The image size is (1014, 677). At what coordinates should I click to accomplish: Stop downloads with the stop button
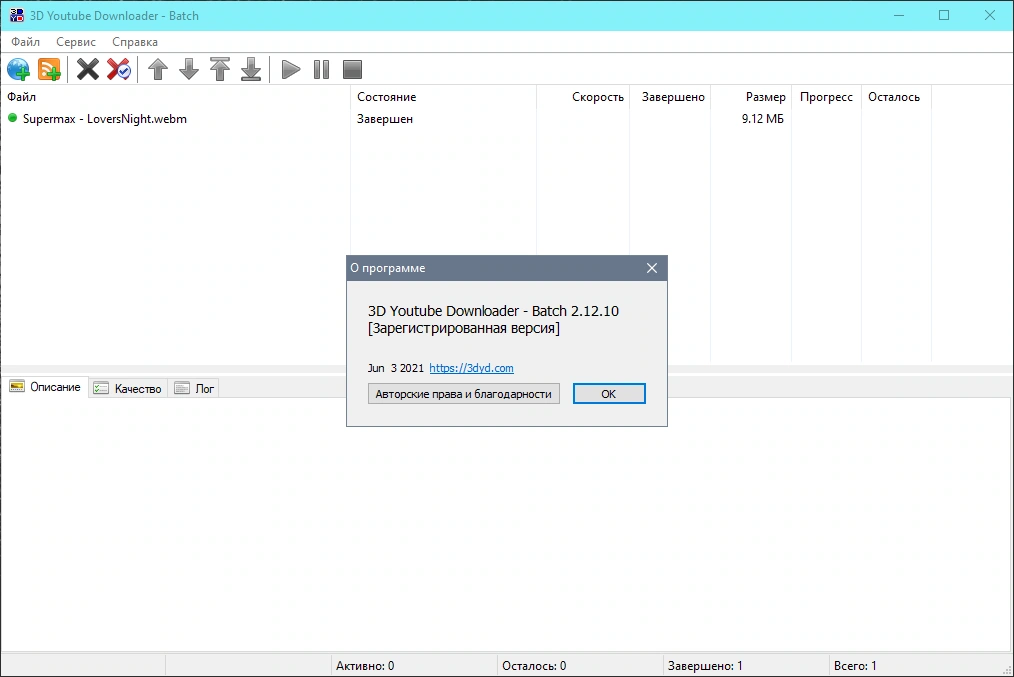point(352,69)
